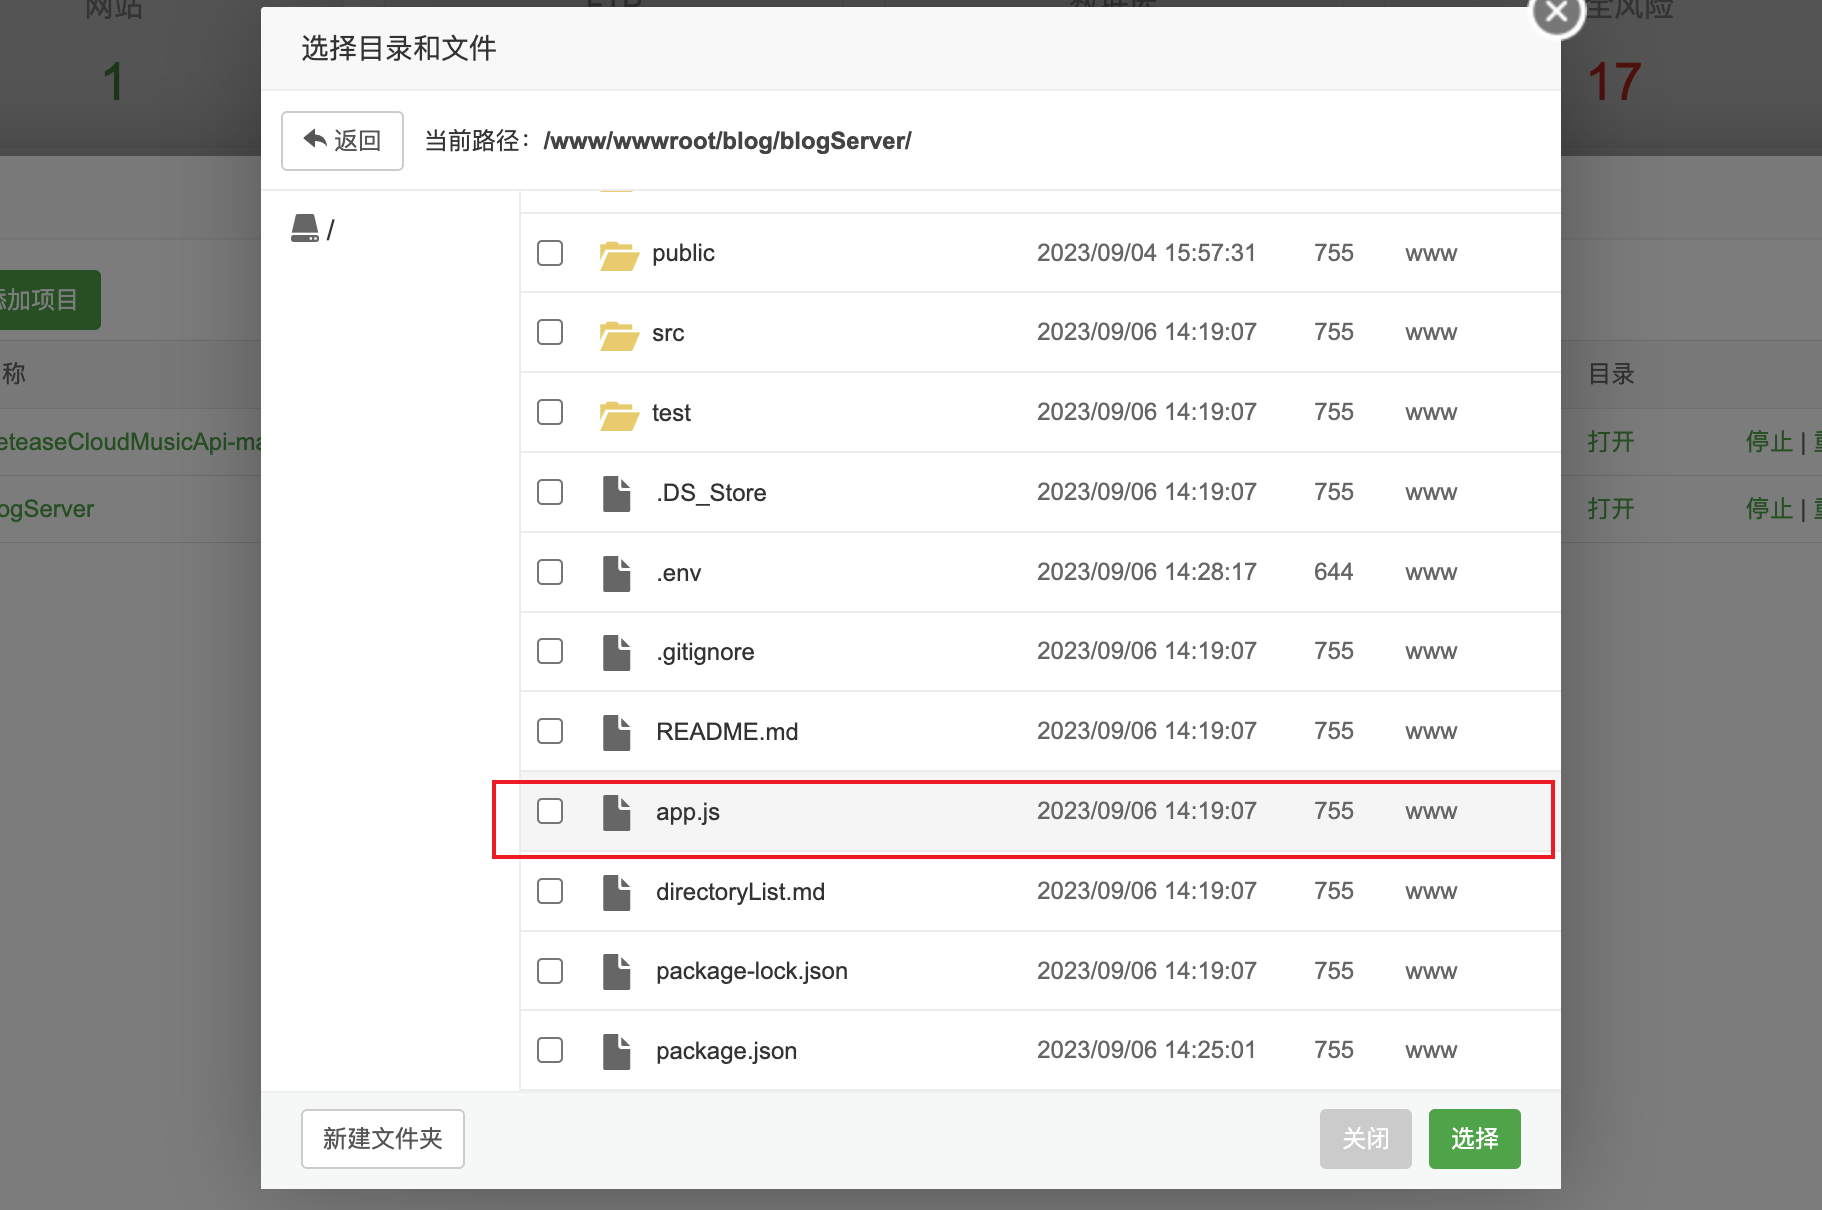
Task: Tick the checkbox for .DS_Store
Action: coord(550,492)
